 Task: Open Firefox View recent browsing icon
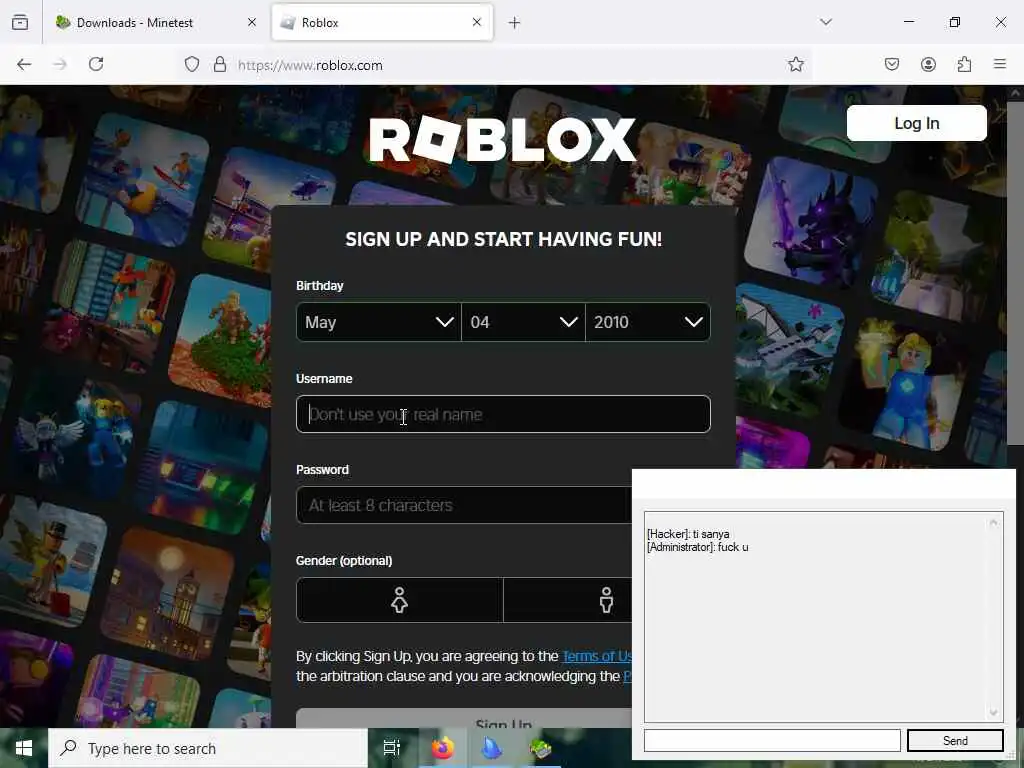20,22
